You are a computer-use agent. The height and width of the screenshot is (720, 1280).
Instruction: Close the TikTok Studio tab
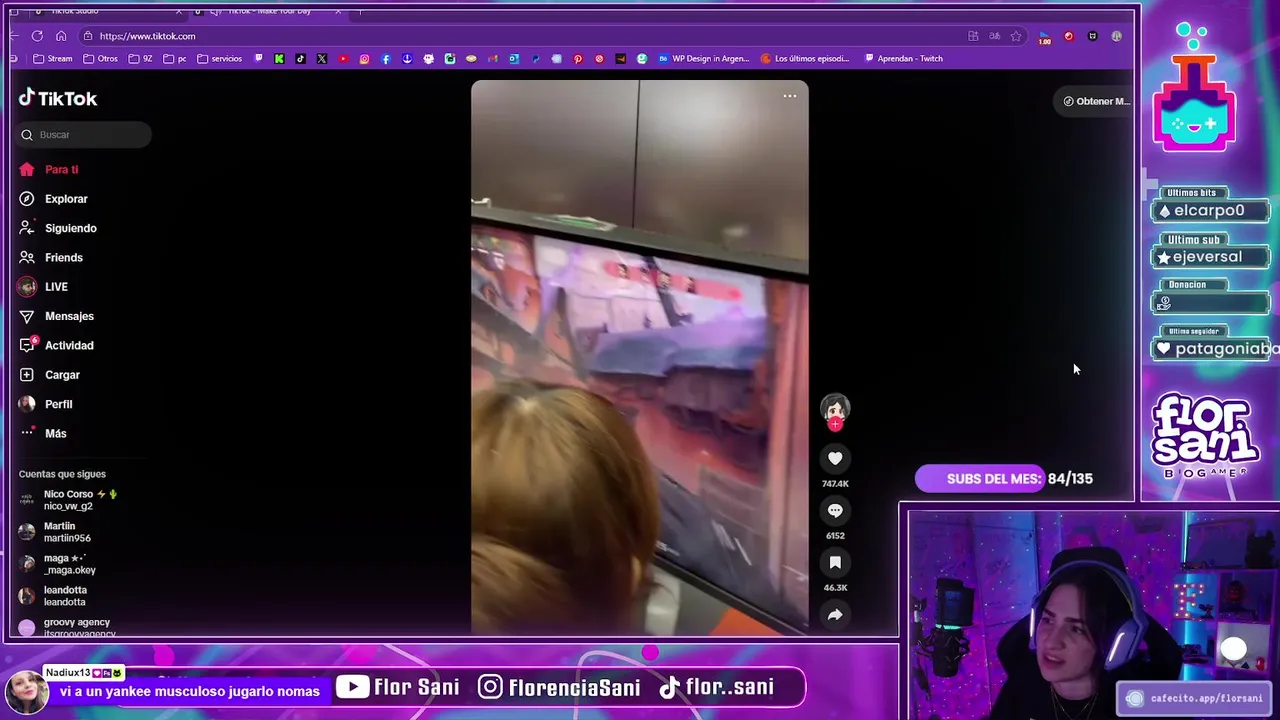tap(179, 11)
